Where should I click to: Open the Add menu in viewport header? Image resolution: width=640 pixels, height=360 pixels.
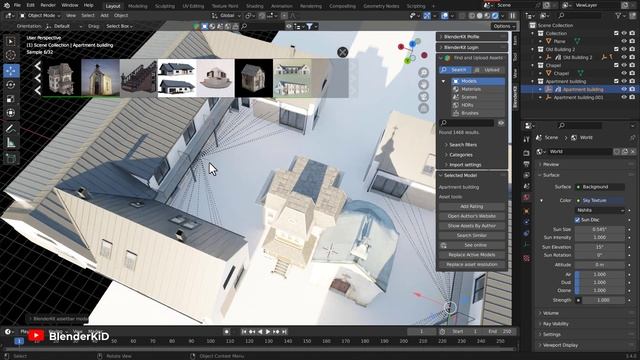pyautogui.click(x=104, y=16)
